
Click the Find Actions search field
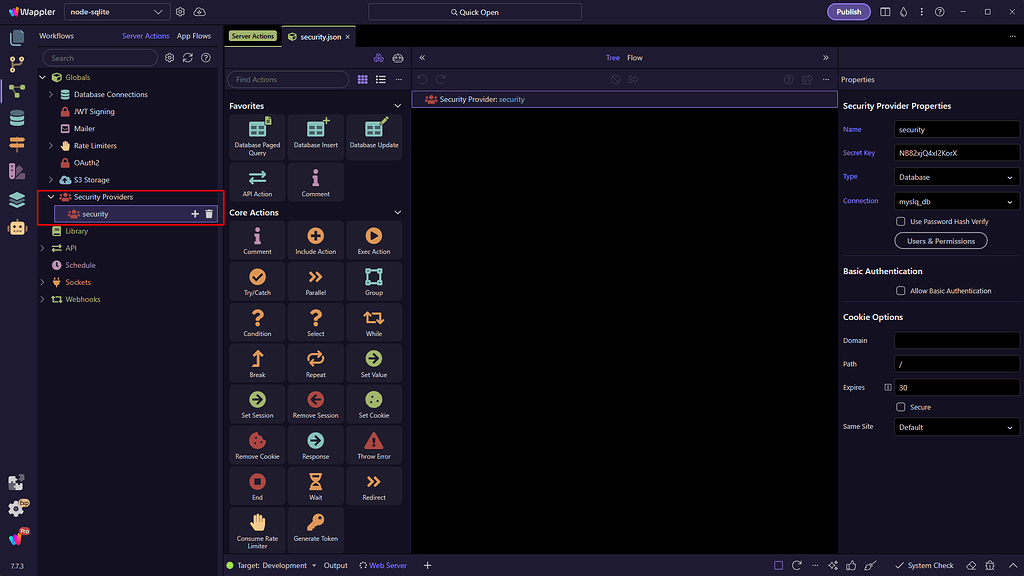click(x=288, y=80)
